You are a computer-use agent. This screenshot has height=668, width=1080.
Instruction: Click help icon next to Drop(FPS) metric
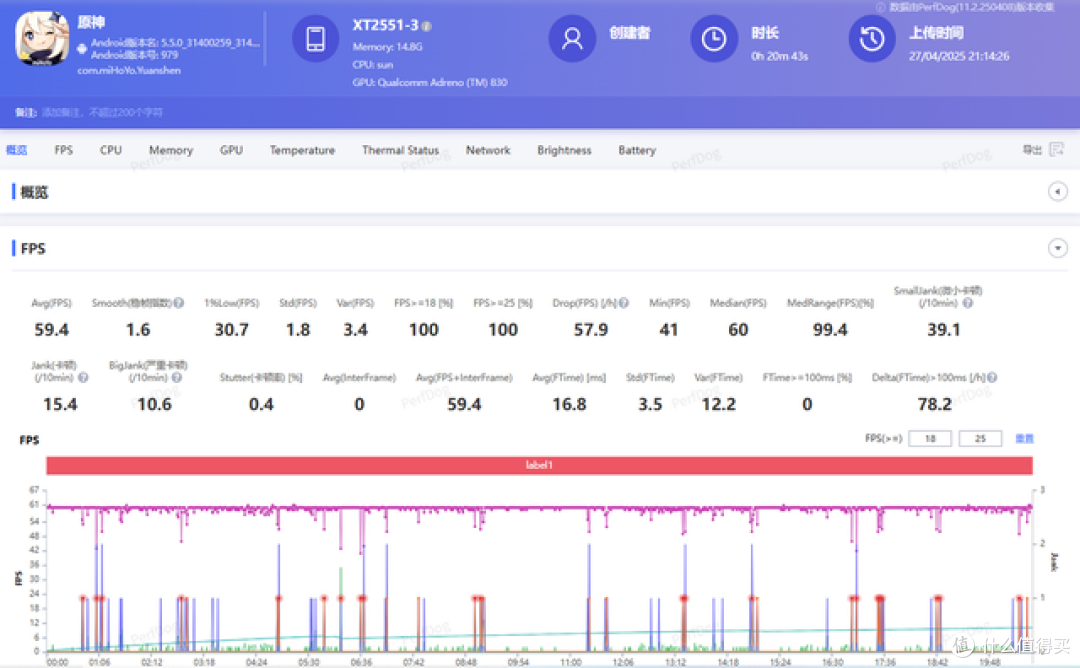(623, 303)
